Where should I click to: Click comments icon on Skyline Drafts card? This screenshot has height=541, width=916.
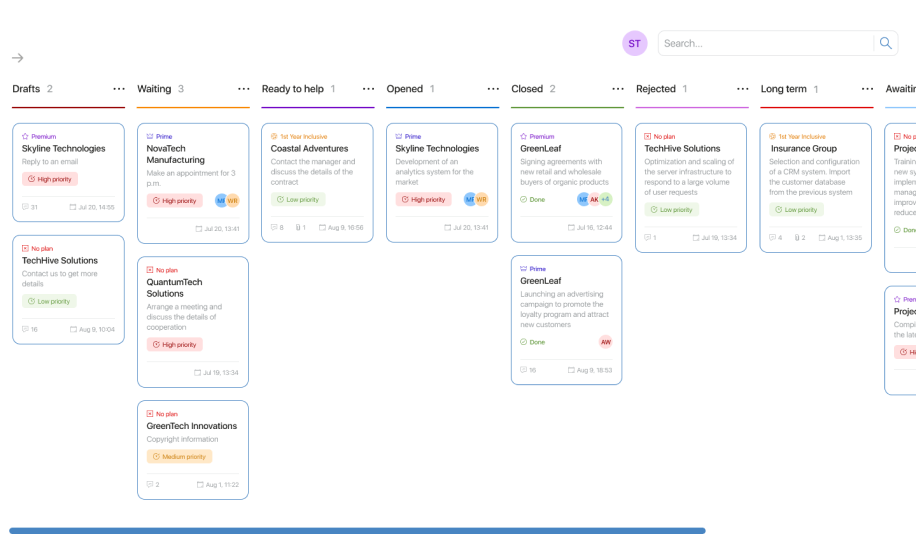(x=25, y=207)
